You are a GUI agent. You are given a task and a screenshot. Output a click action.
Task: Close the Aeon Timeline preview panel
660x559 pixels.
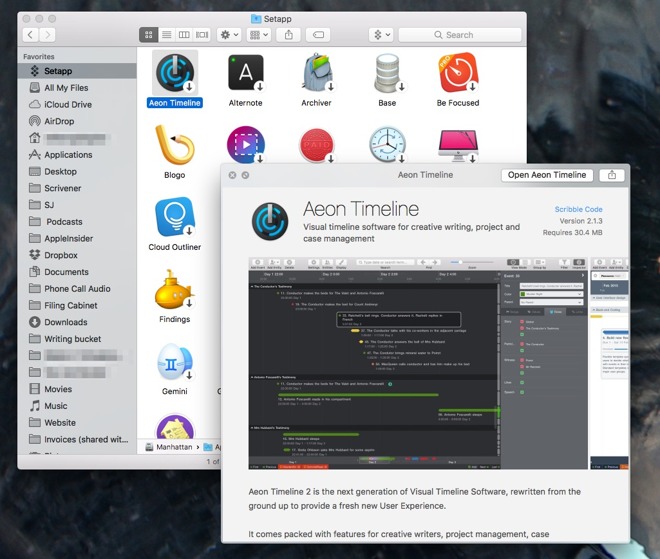pos(232,175)
